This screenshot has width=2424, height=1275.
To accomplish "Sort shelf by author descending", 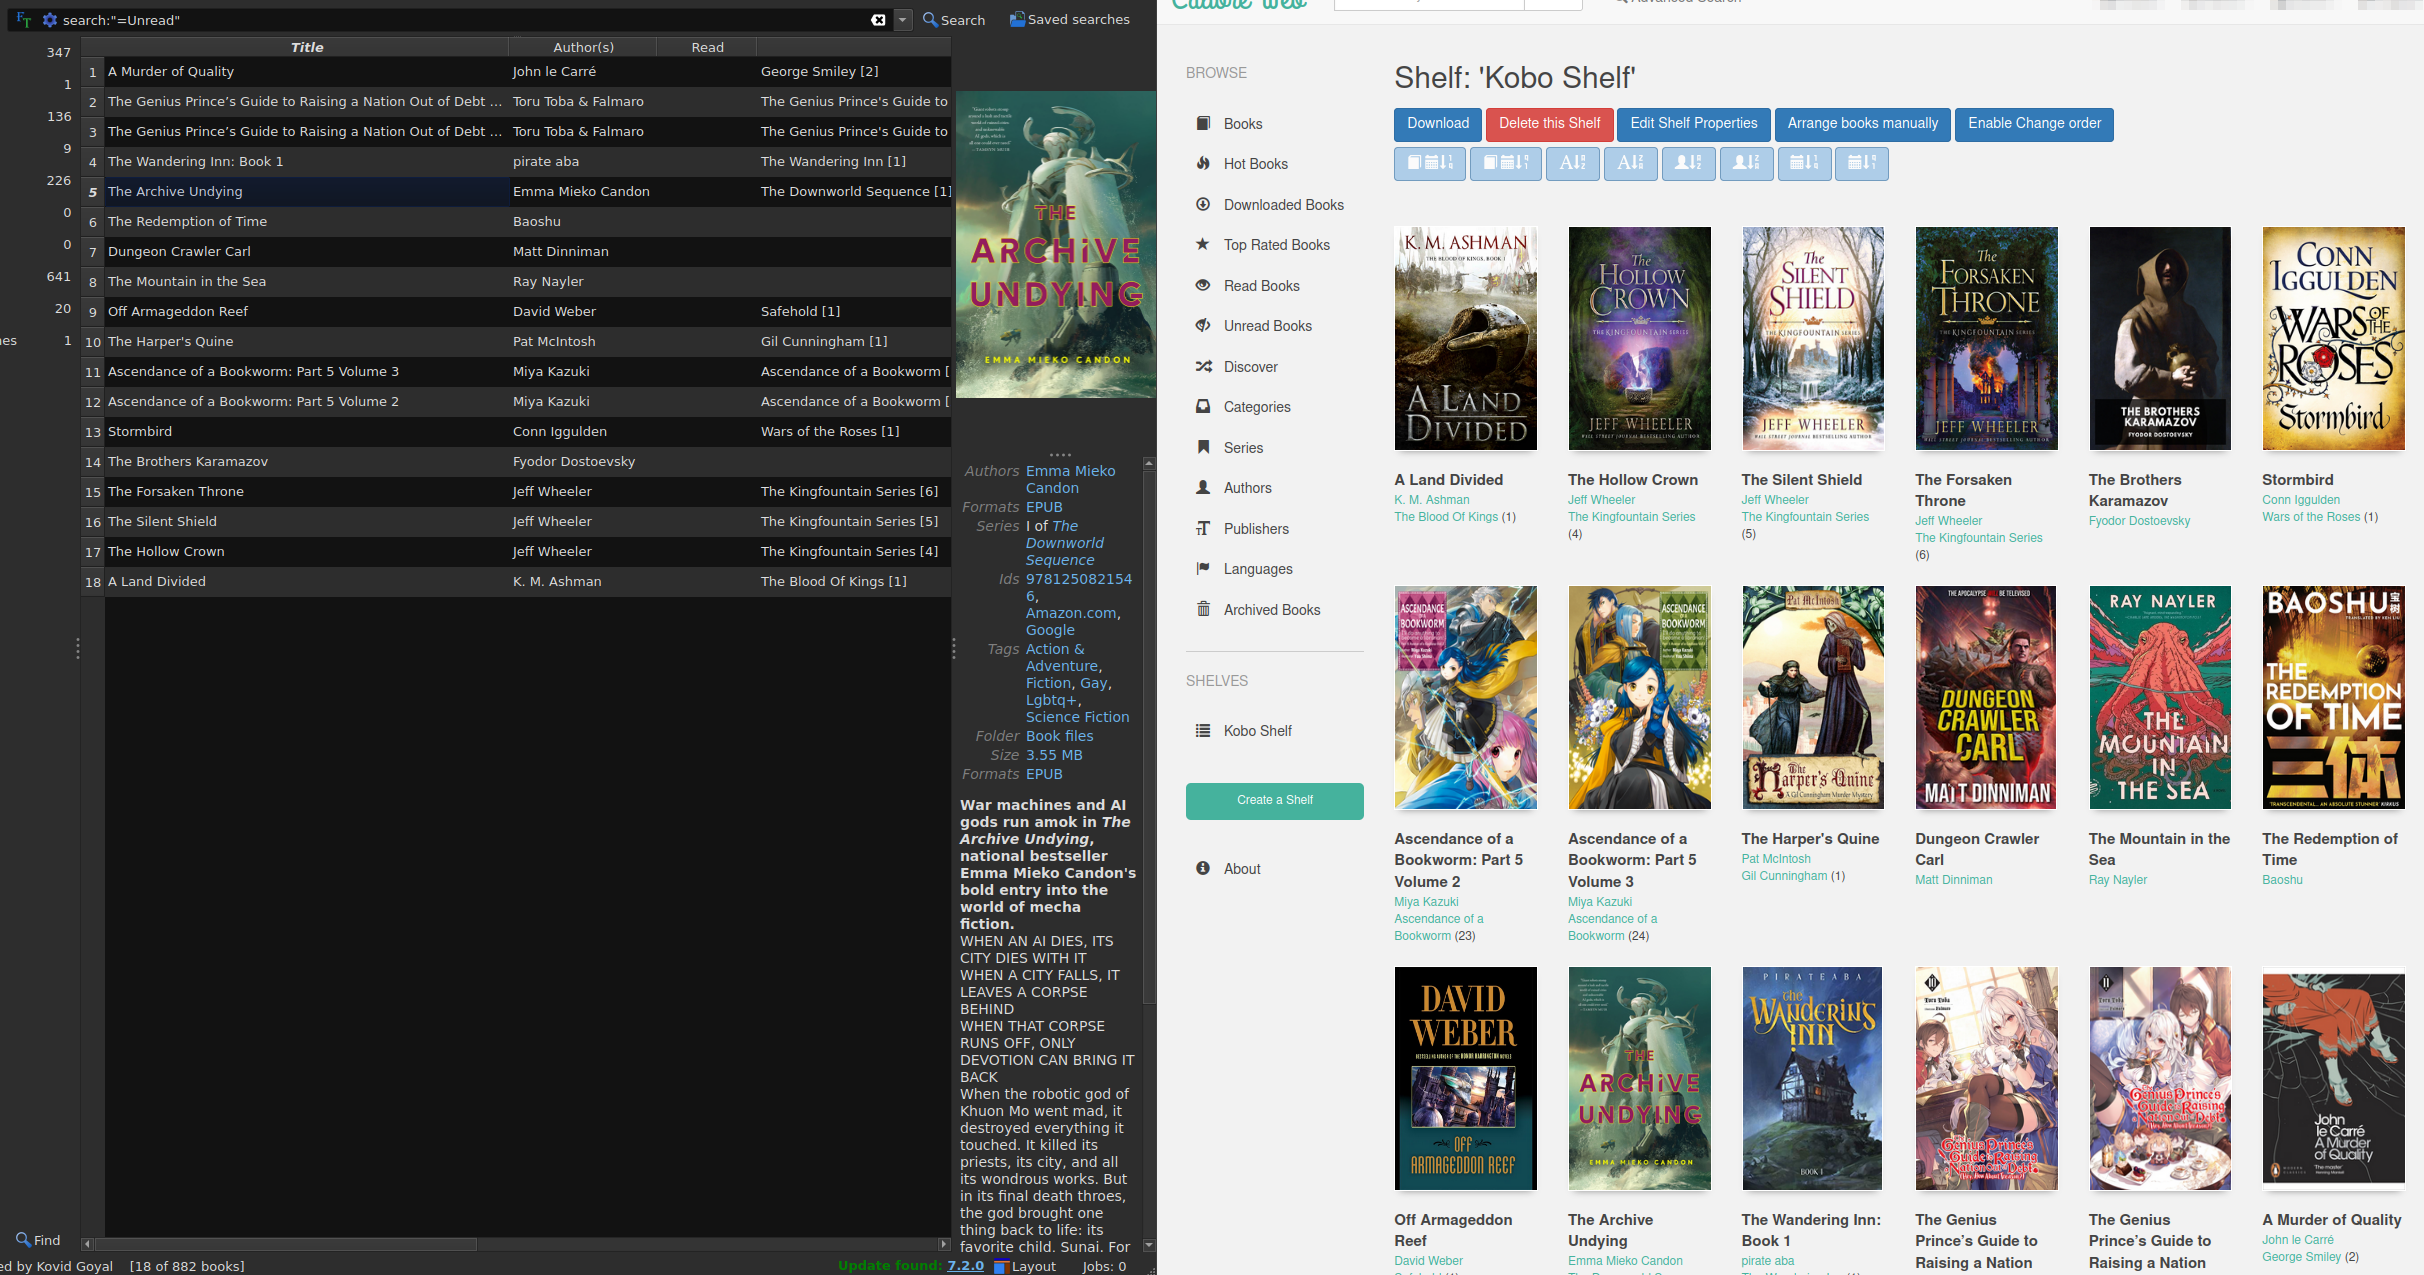I will click(x=1746, y=163).
